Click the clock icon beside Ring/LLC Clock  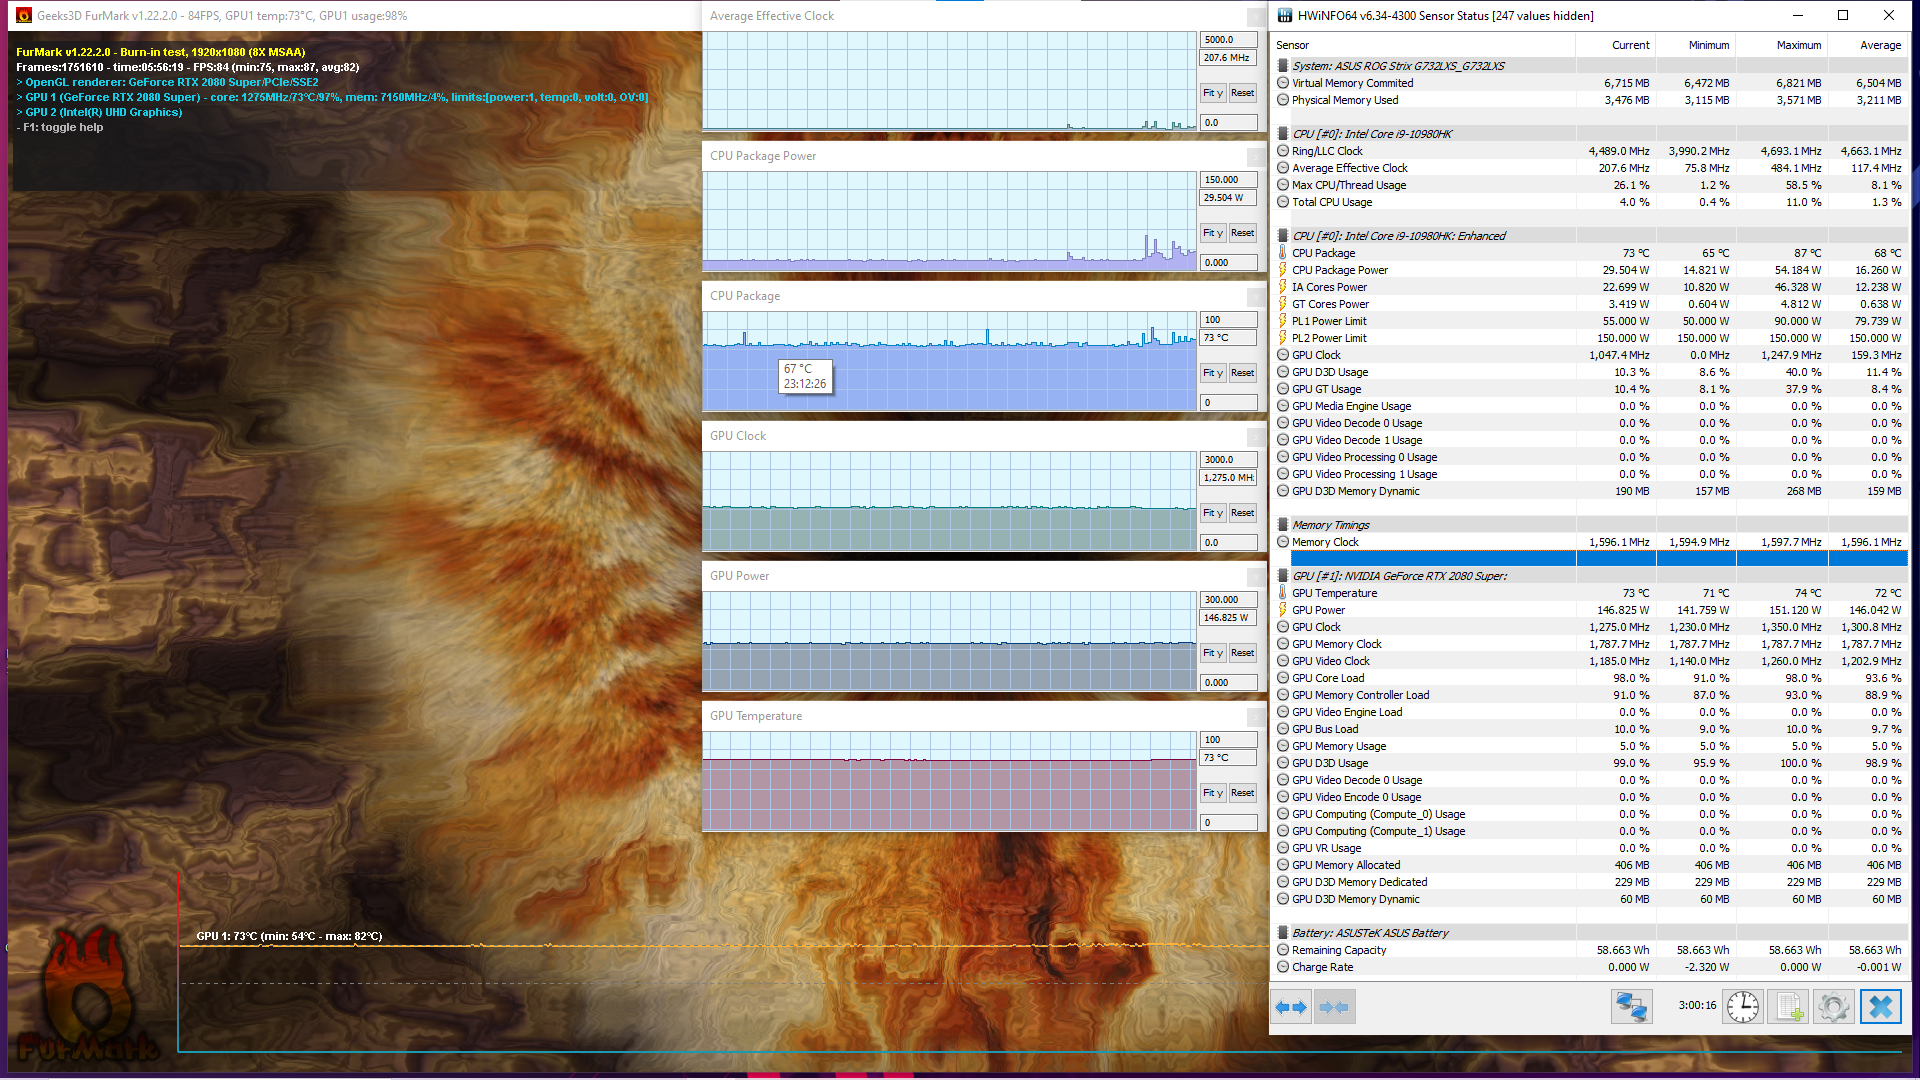[1283, 151]
